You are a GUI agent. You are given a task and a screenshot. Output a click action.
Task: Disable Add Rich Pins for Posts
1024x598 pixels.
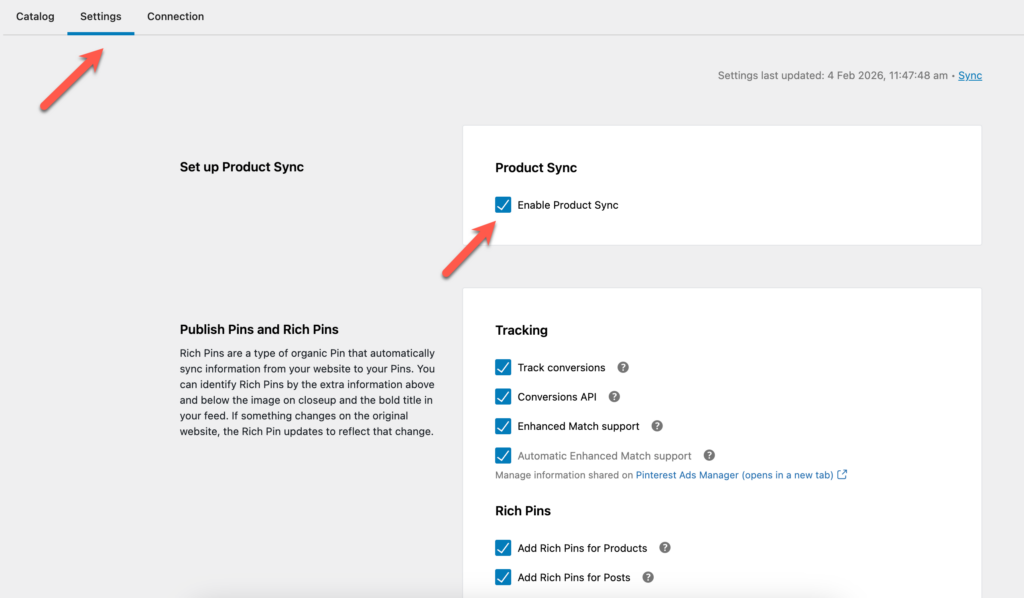pyautogui.click(x=502, y=577)
